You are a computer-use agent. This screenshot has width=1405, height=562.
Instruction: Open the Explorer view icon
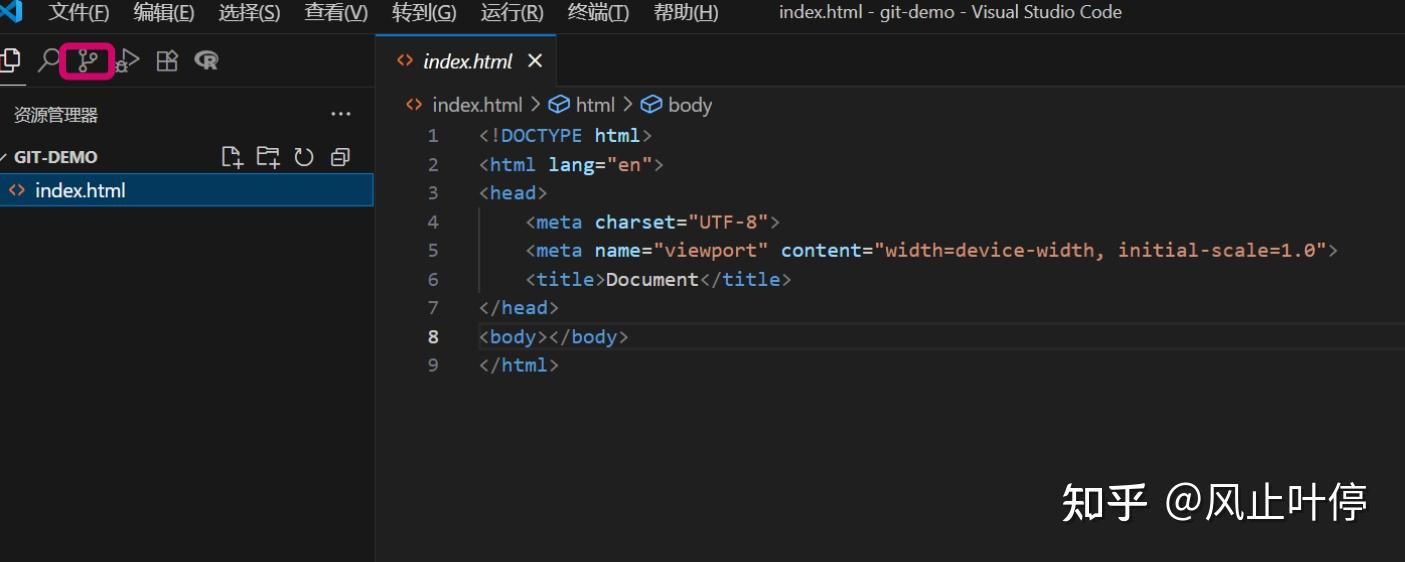9,61
